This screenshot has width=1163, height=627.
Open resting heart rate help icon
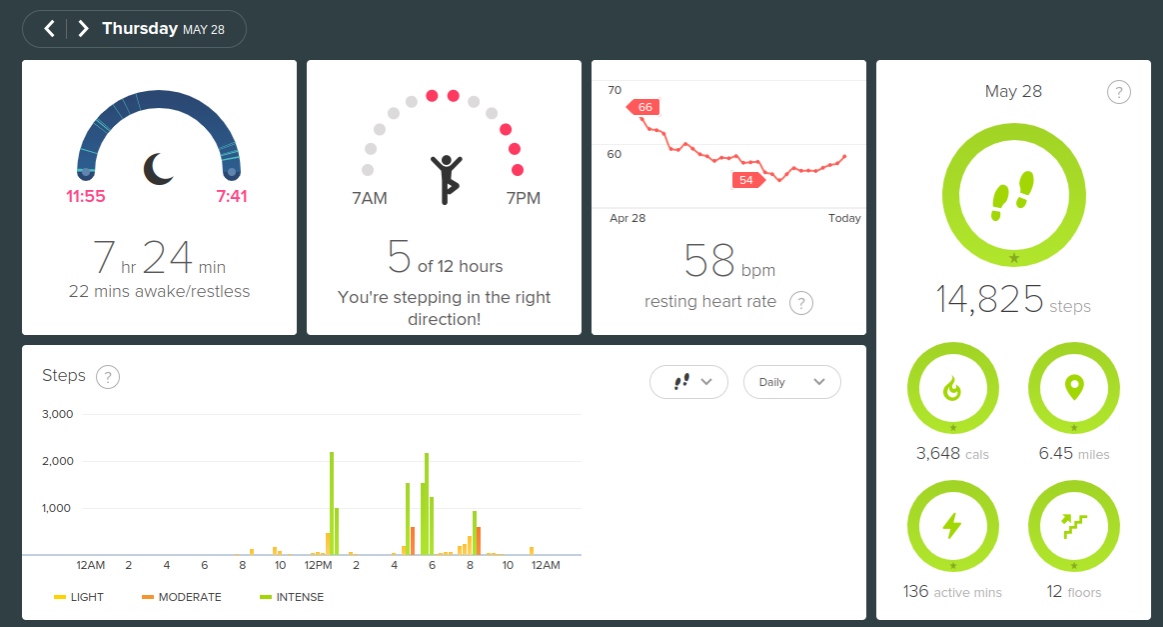click(x=801, y=303)
